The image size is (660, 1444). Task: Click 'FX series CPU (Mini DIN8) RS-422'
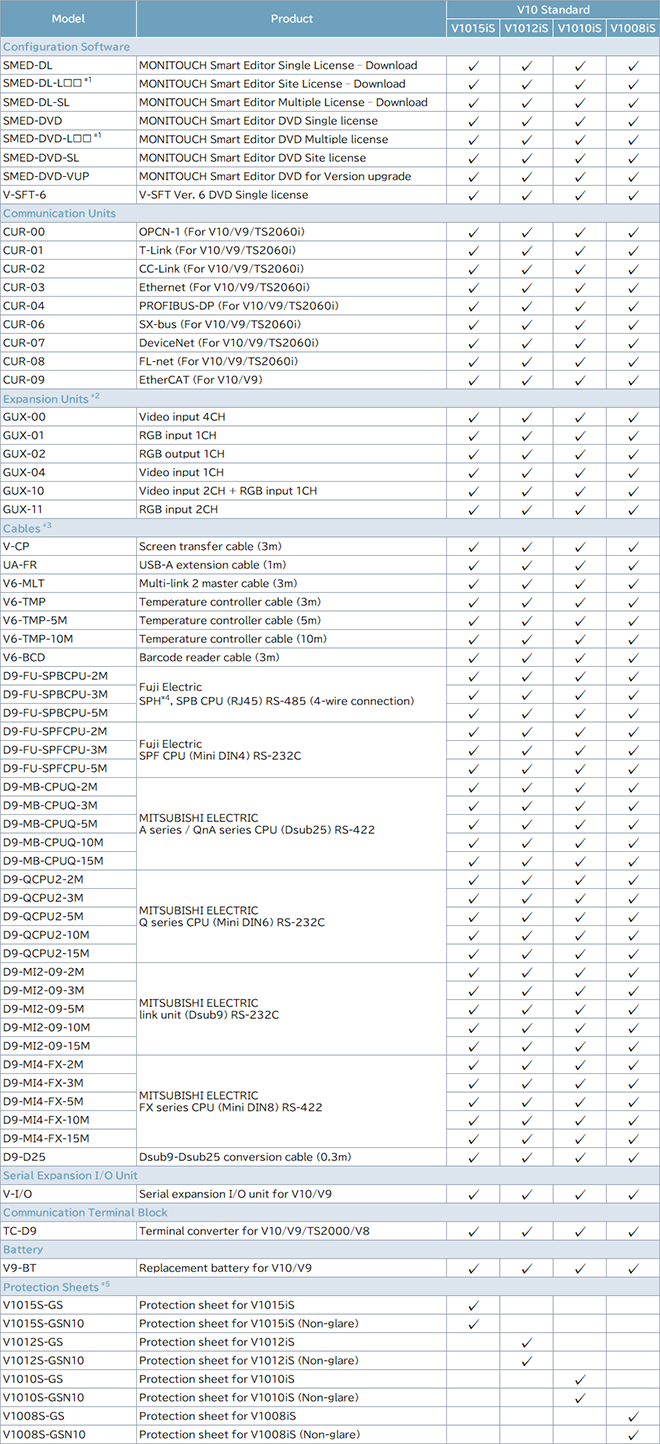coord(232,1107)
